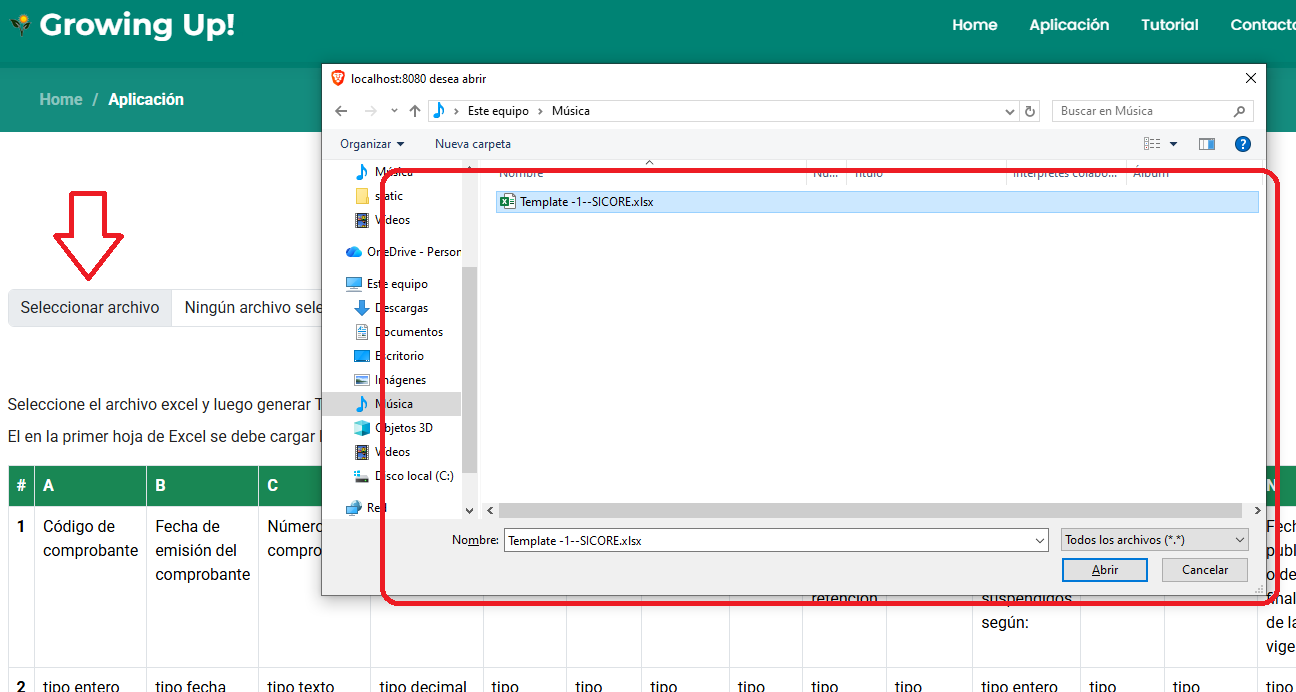
Task: Open Tutorial in the site navbar
Action: coord(1170,25)
